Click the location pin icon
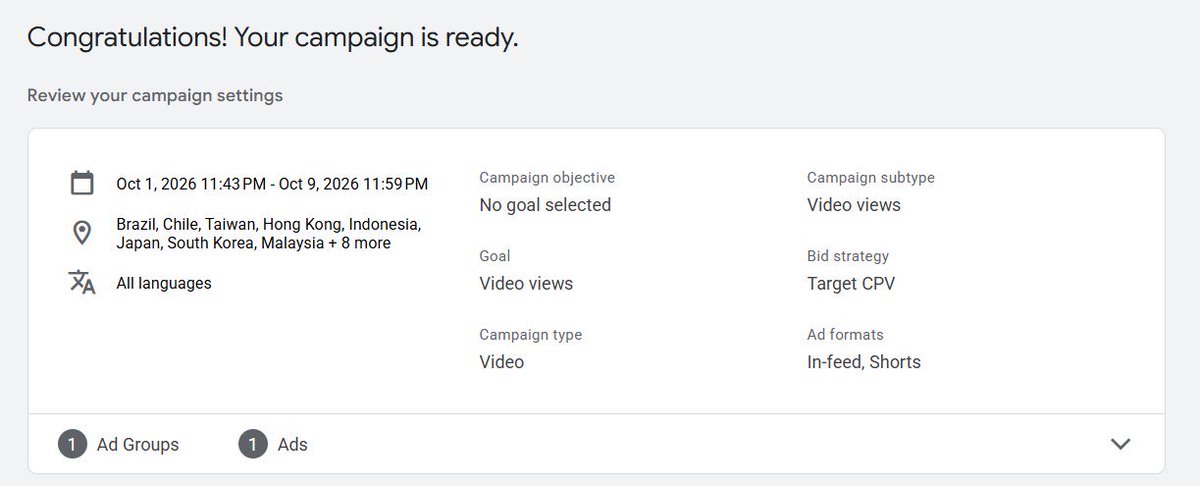The width and height of the screenshot is (1200, 486). pyautogui.click(x=82, y=233)
